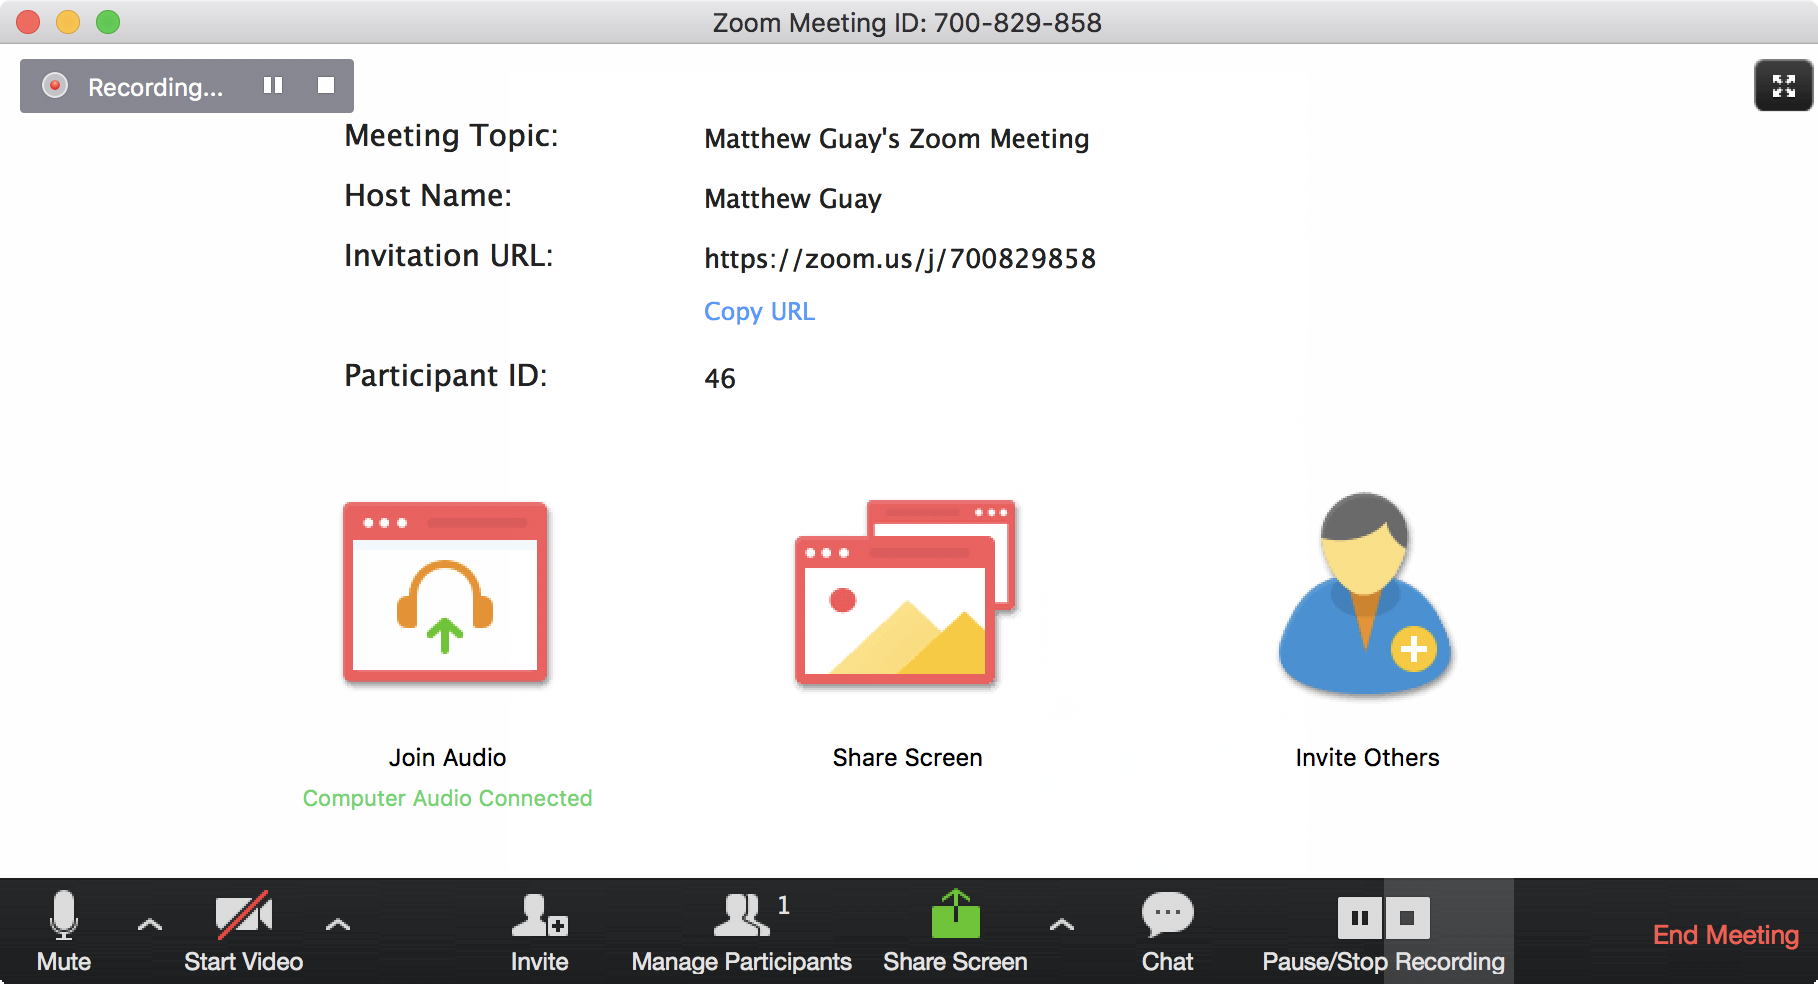Stop recording in the top Recording indicator
This screenshot has height=984, width=1818.
pos(326,86)
